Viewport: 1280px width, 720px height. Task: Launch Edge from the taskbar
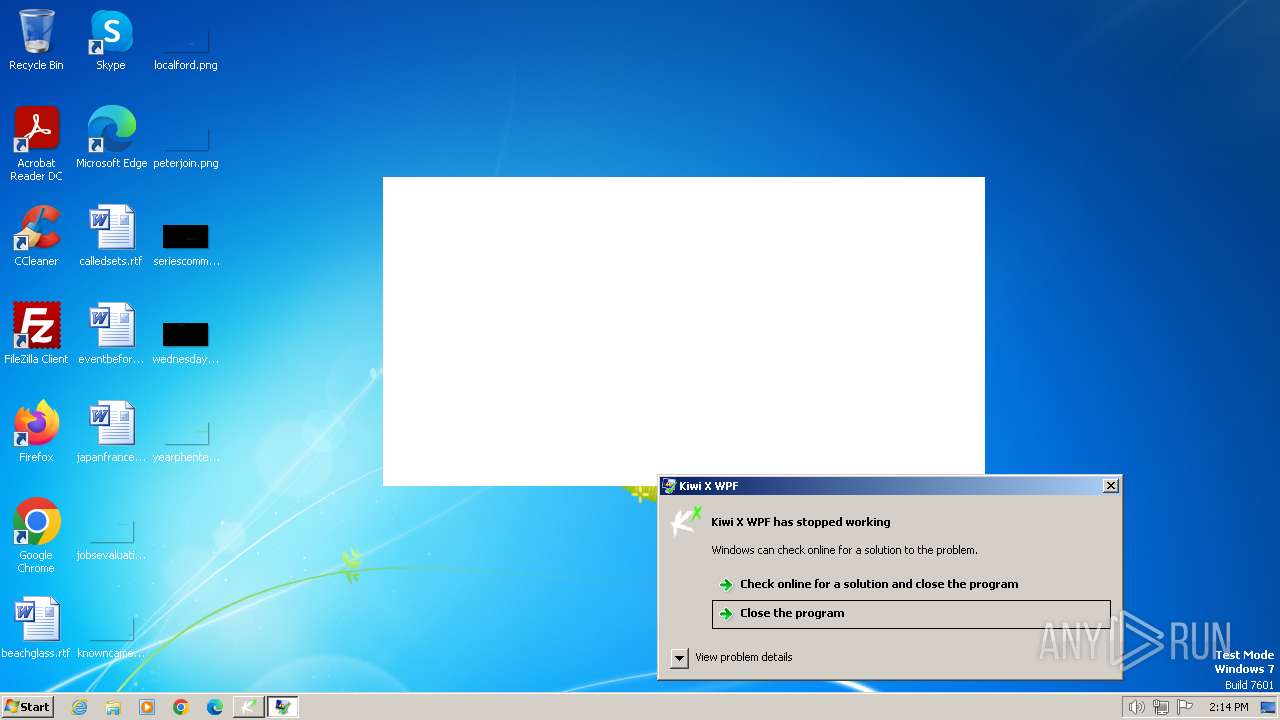(x=215, y=707)
